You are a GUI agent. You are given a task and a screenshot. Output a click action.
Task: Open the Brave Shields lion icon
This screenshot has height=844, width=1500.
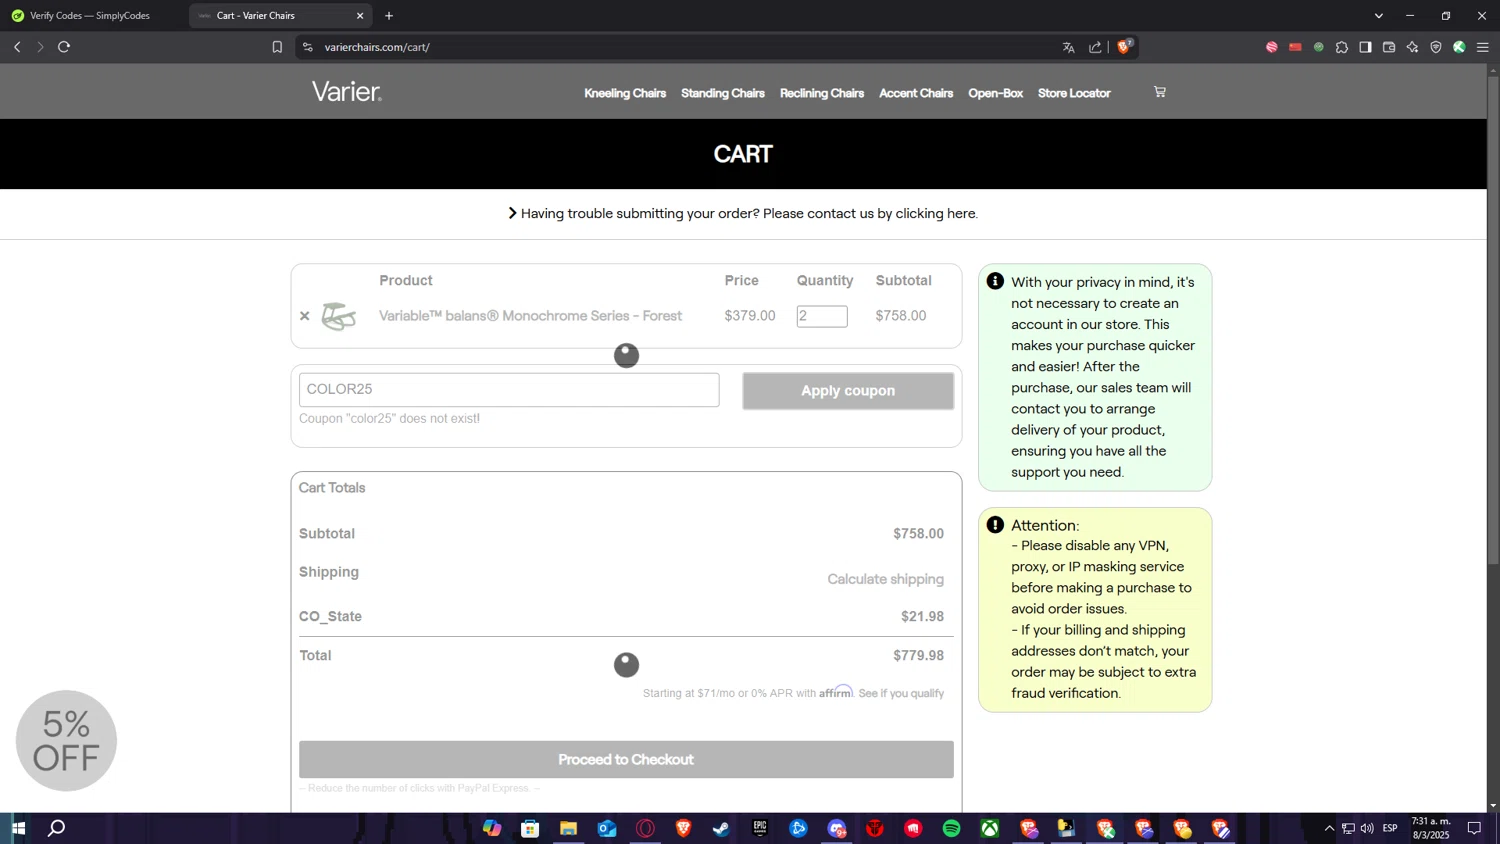click(x=1125, y=47)
